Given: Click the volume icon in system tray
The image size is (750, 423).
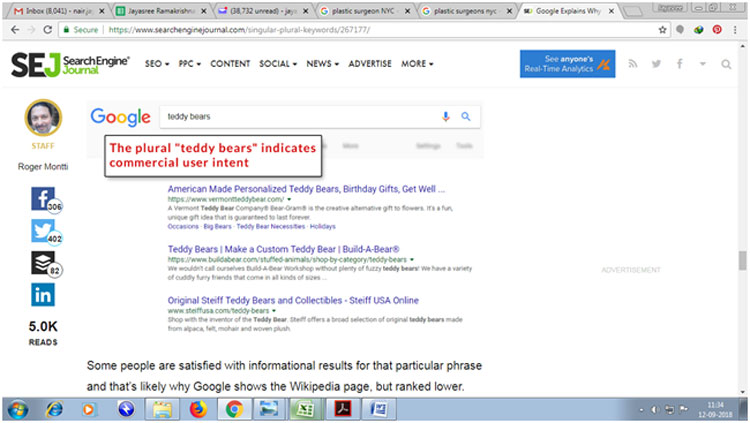Looking at the screenshot, I should tap(655, 410).
